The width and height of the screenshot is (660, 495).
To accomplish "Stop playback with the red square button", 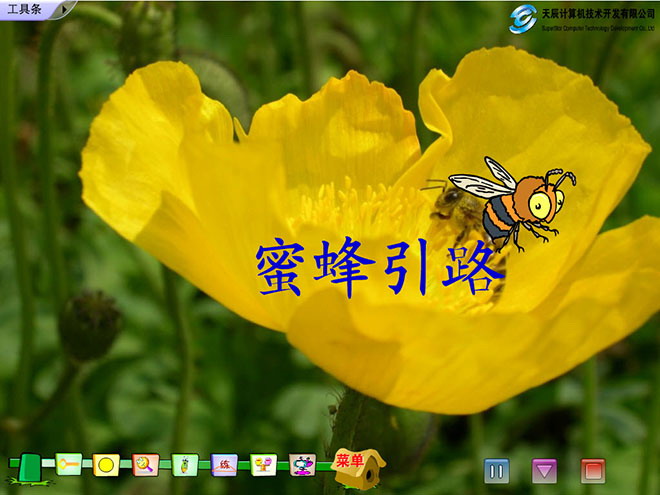I will (x=593, y=470).
